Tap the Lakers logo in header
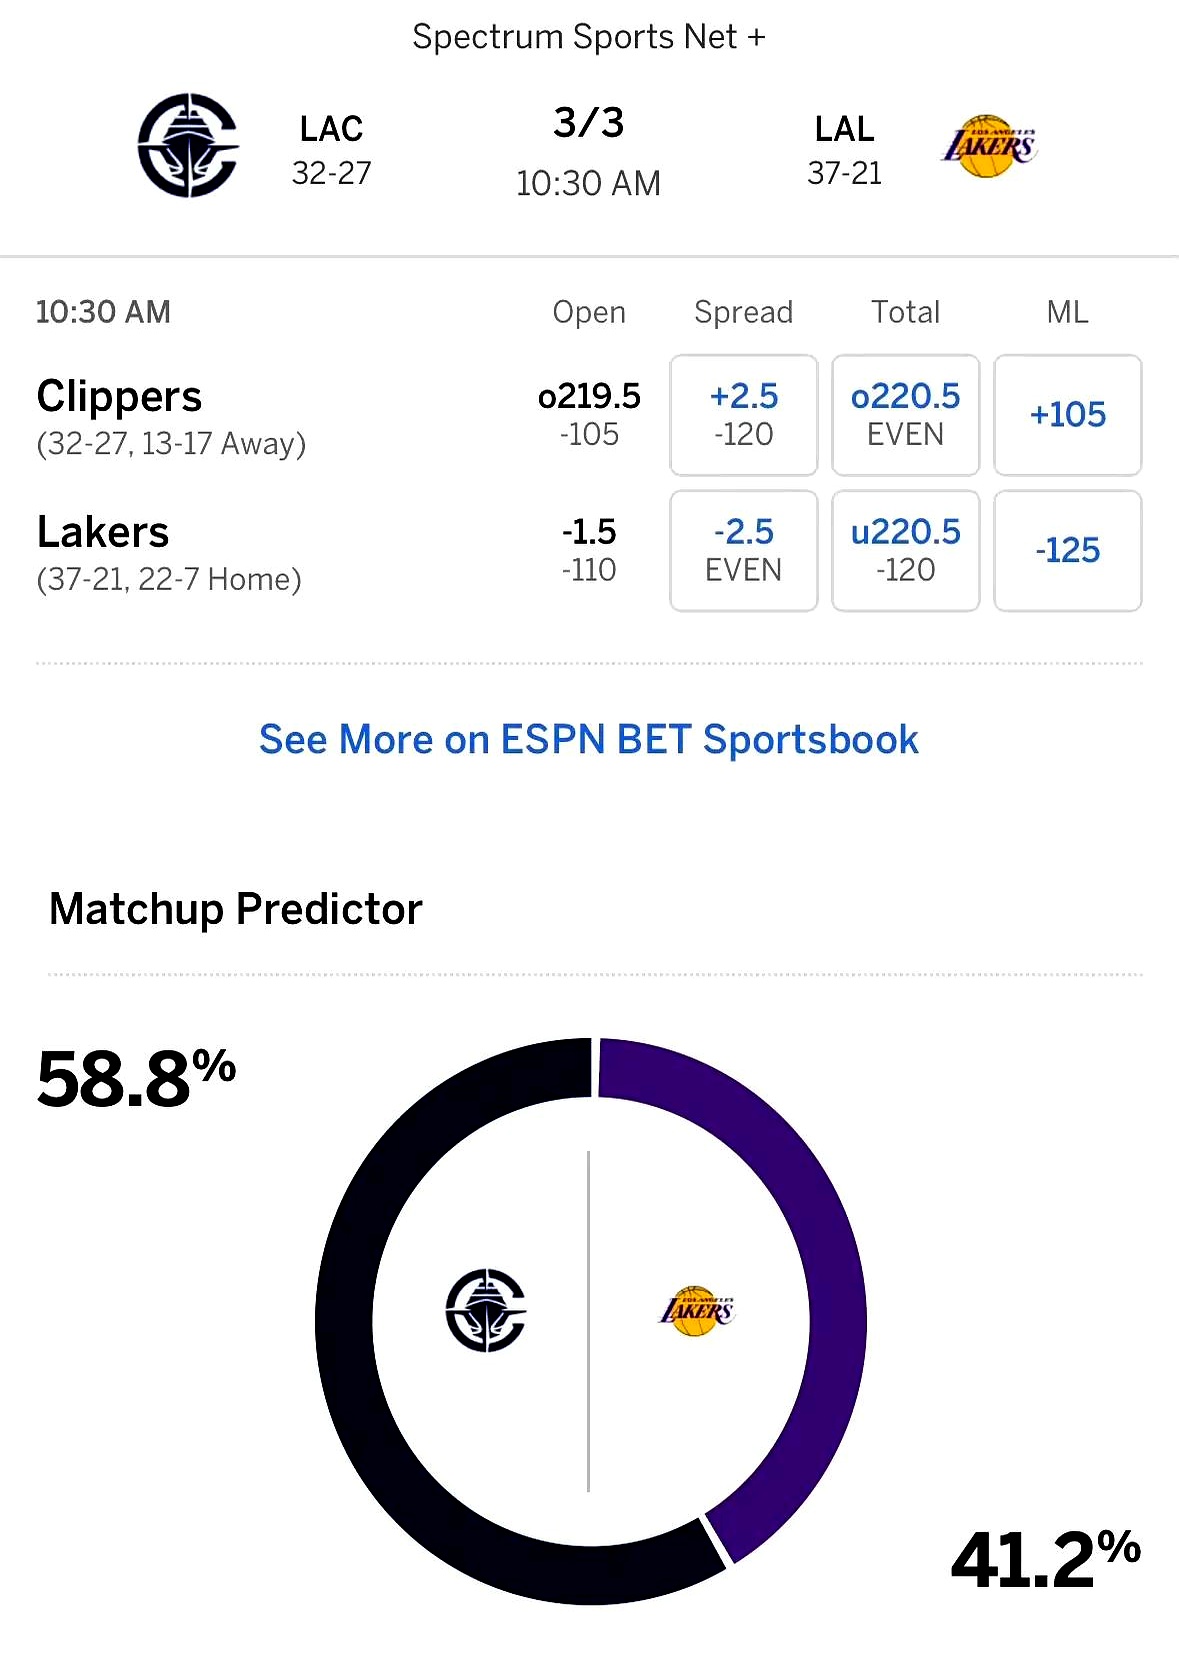Screen dimensions: 1179x1668 click(x=989, y=146)
